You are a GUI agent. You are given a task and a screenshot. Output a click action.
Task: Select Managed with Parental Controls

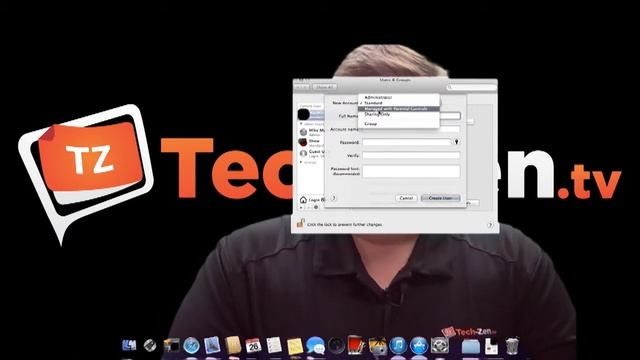[x=398, y=109]
